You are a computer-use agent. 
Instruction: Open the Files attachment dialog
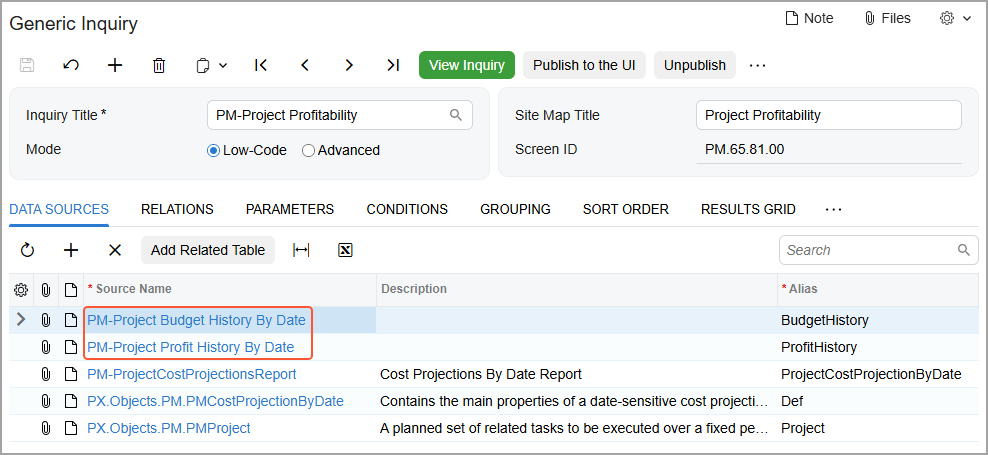(x=887, y=18)
